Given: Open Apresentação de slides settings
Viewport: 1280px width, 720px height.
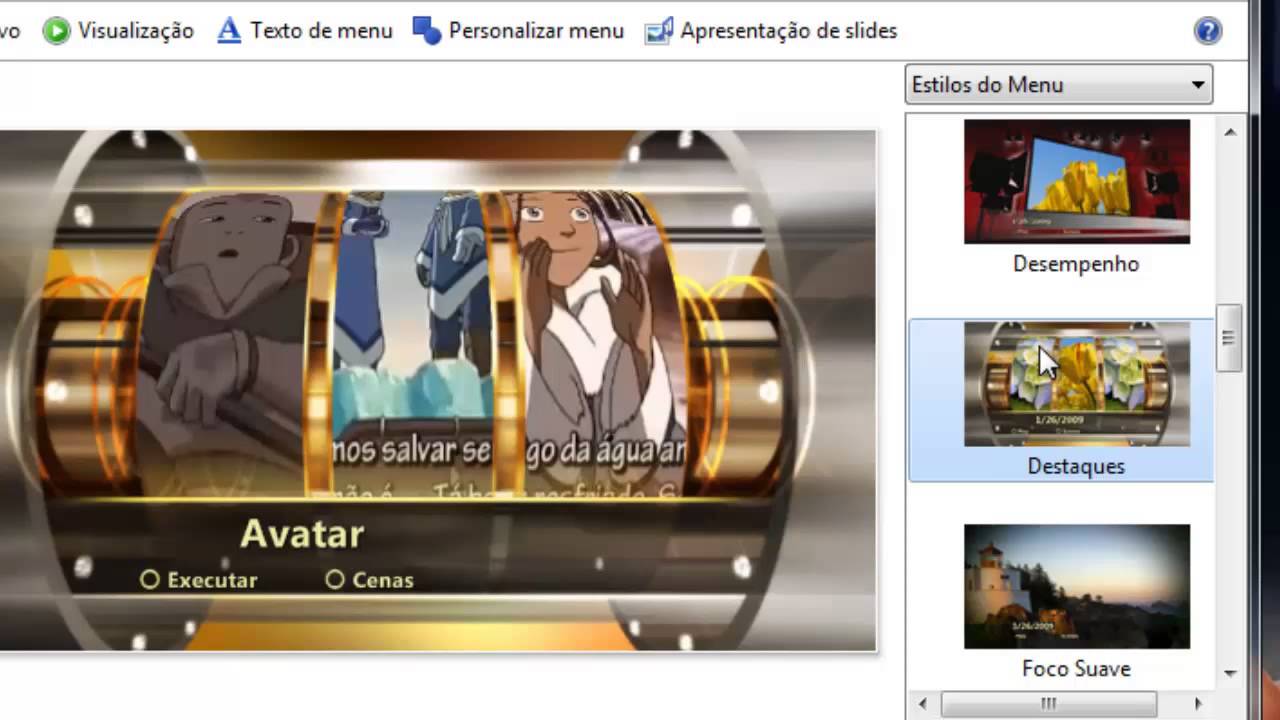Looking at the screenshot, I should [x=771, y=31].
